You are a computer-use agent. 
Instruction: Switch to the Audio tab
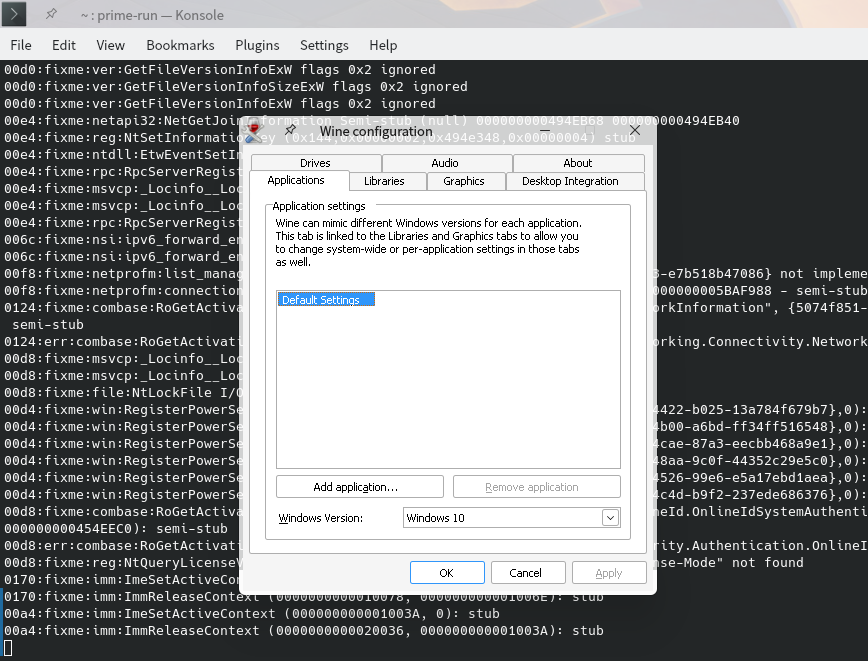coord(445,163)
